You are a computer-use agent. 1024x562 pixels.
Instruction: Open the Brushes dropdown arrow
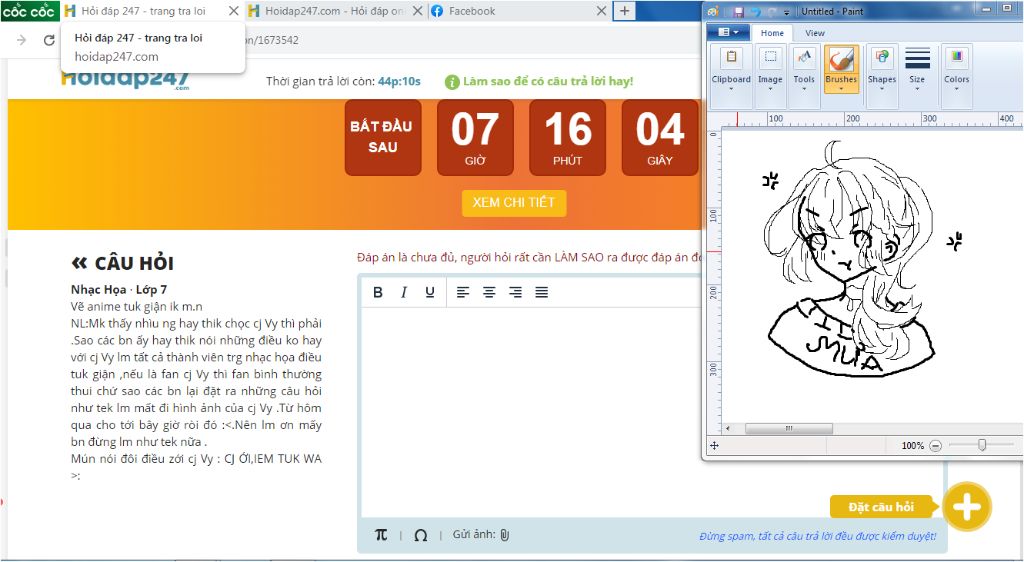click(841, 88)
